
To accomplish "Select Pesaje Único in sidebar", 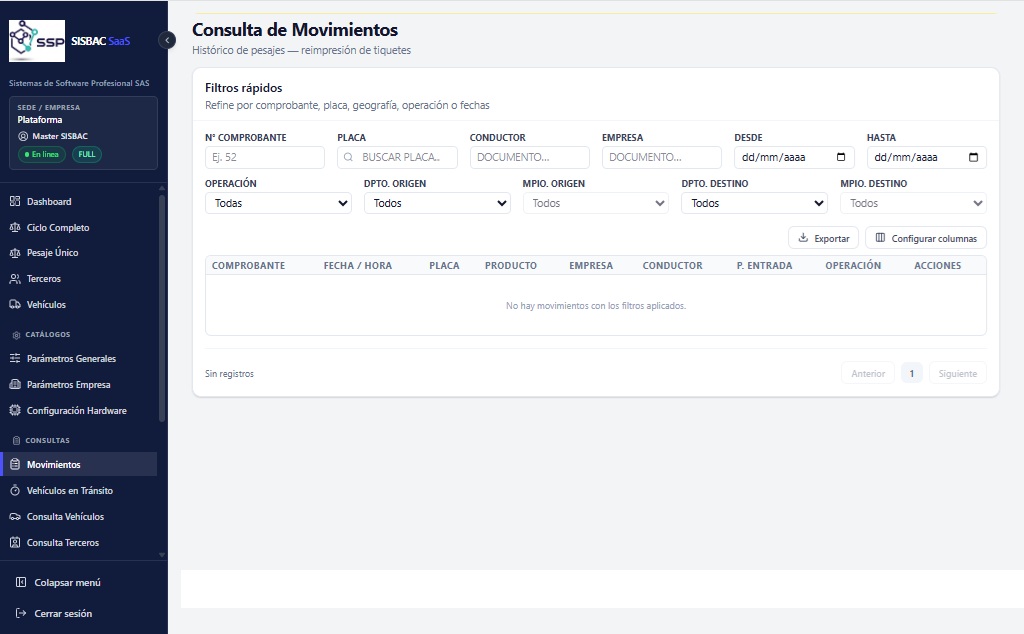I will (78, 253).
